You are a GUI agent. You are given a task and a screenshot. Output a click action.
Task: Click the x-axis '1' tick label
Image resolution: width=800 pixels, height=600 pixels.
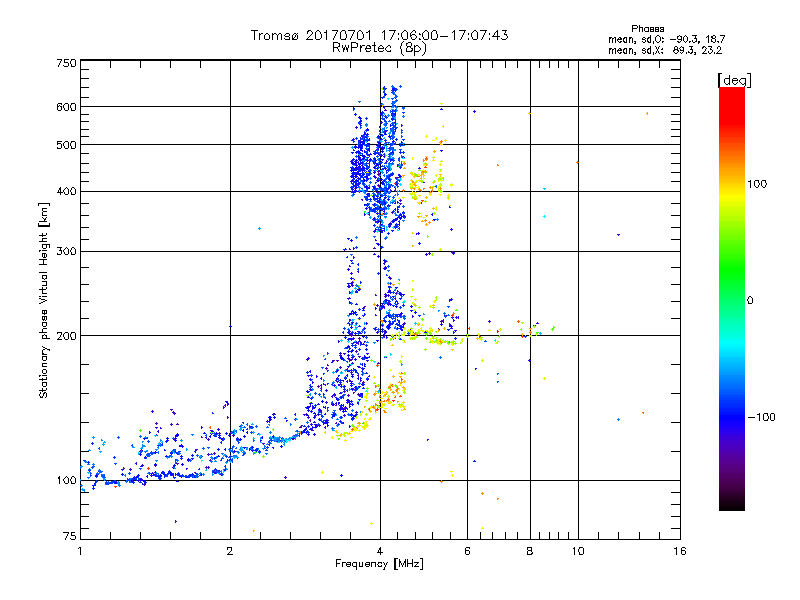click(x=80, y=551)
